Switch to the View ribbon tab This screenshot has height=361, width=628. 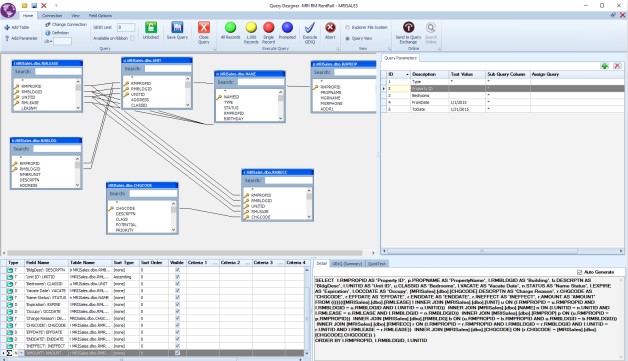[75, 16]
